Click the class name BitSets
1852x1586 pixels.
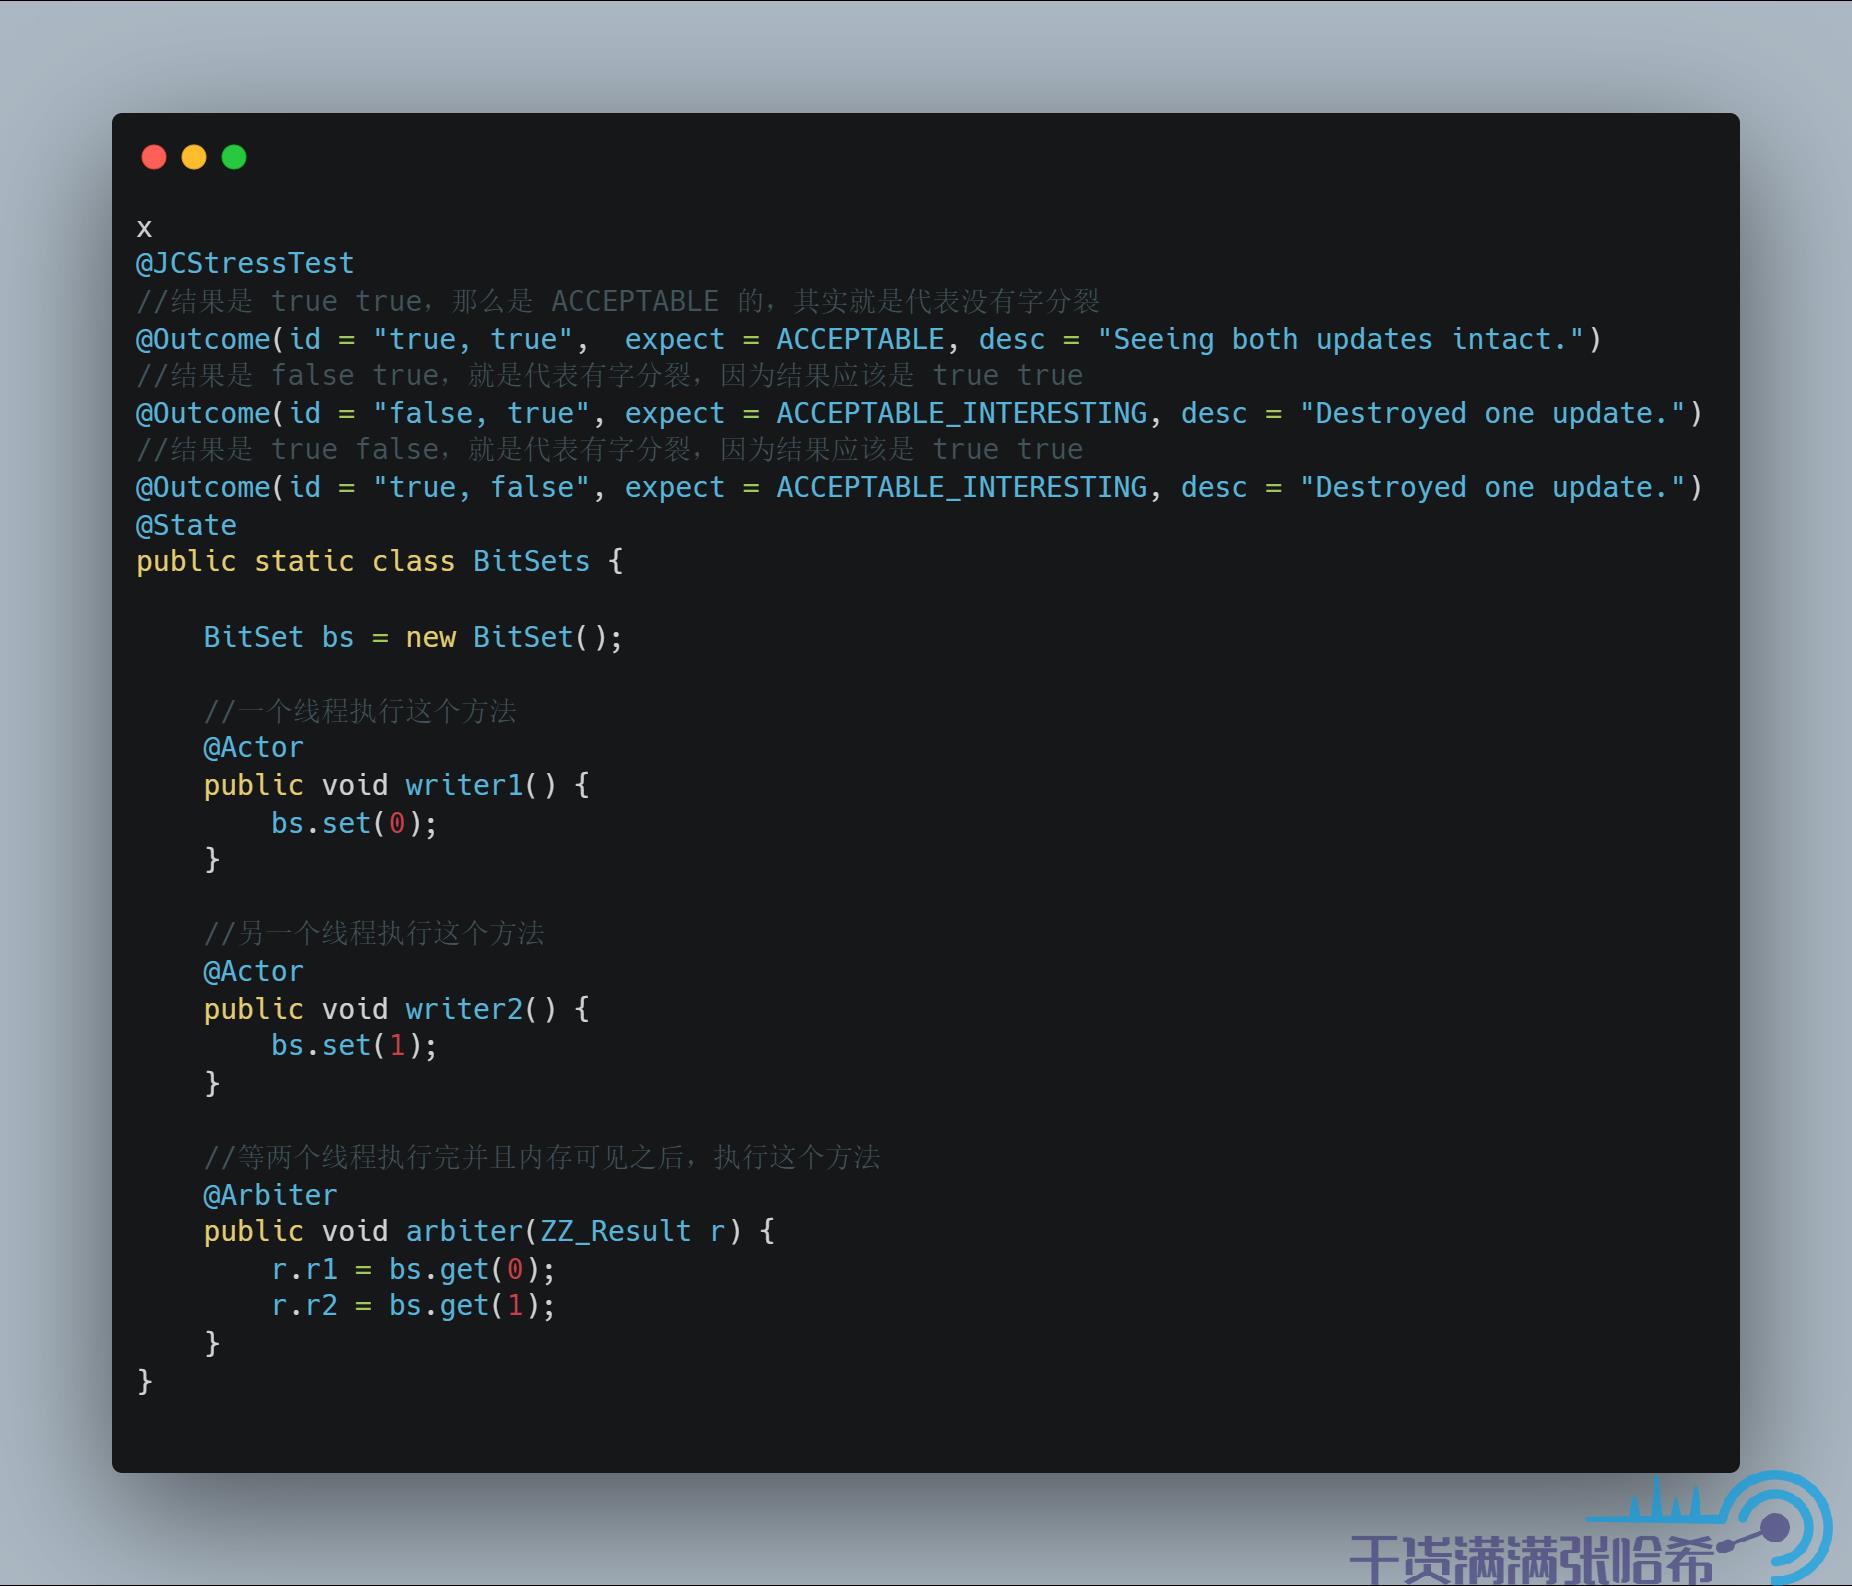point(531,561)
